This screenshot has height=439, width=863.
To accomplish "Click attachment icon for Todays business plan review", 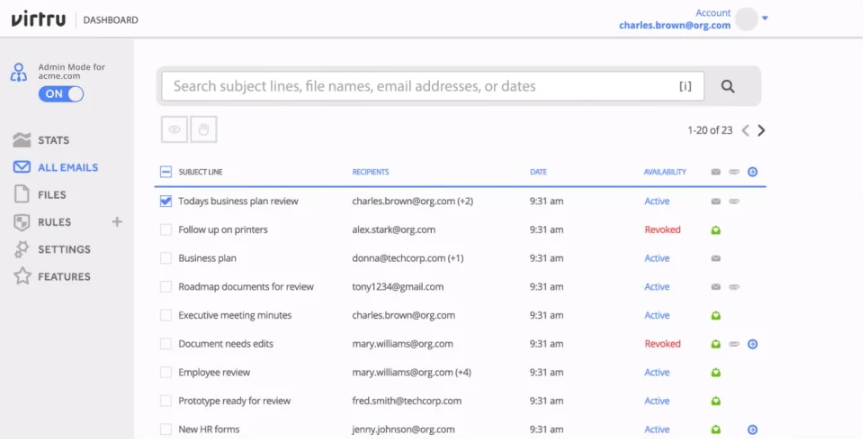I will pos(734,201).
